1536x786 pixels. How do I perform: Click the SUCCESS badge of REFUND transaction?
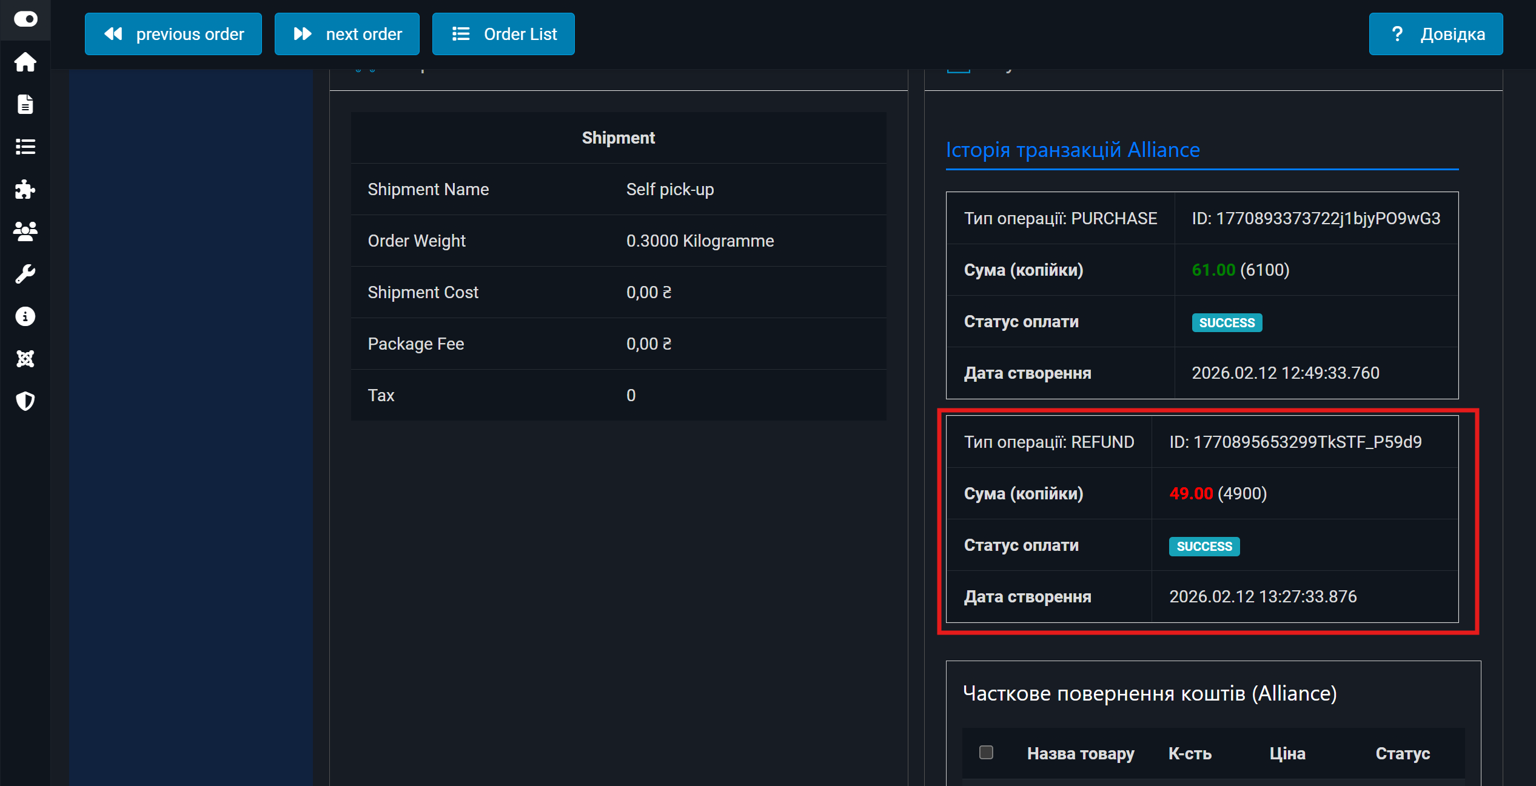point(1204,547)
